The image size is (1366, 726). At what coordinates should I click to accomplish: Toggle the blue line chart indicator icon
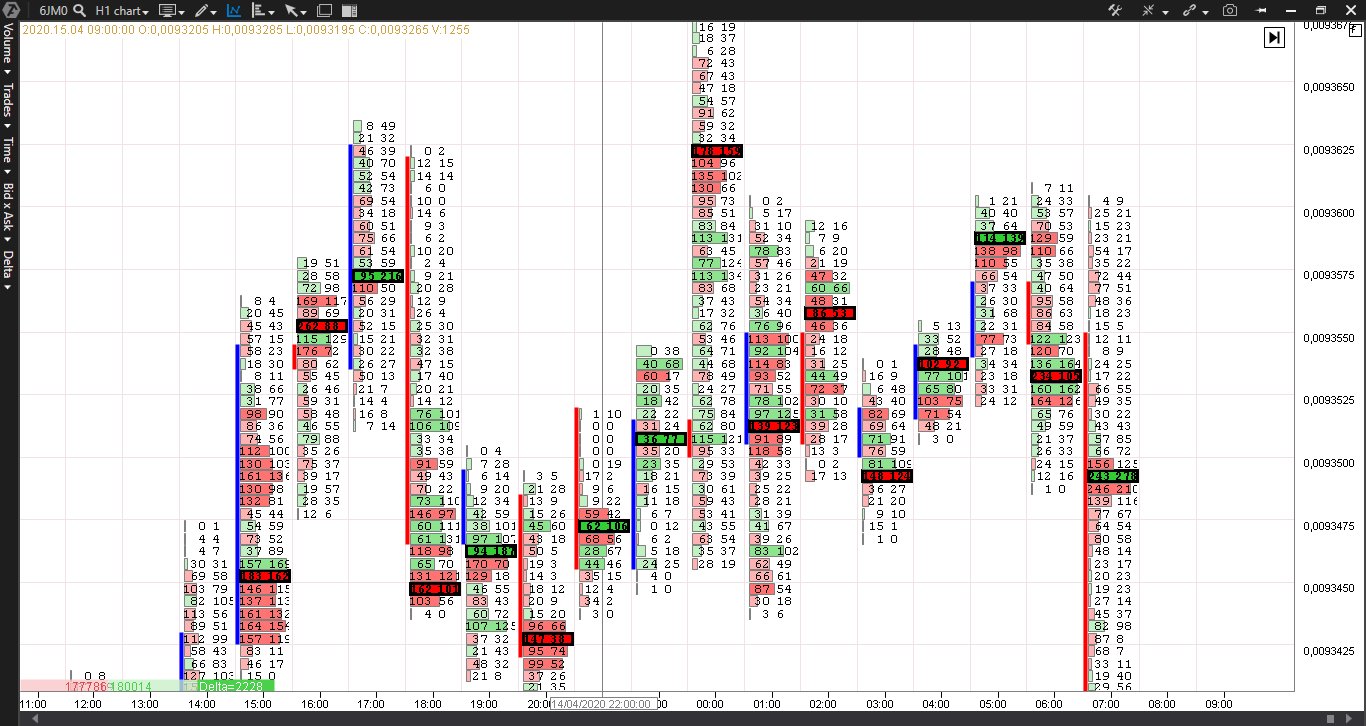[x=234, y=10]
